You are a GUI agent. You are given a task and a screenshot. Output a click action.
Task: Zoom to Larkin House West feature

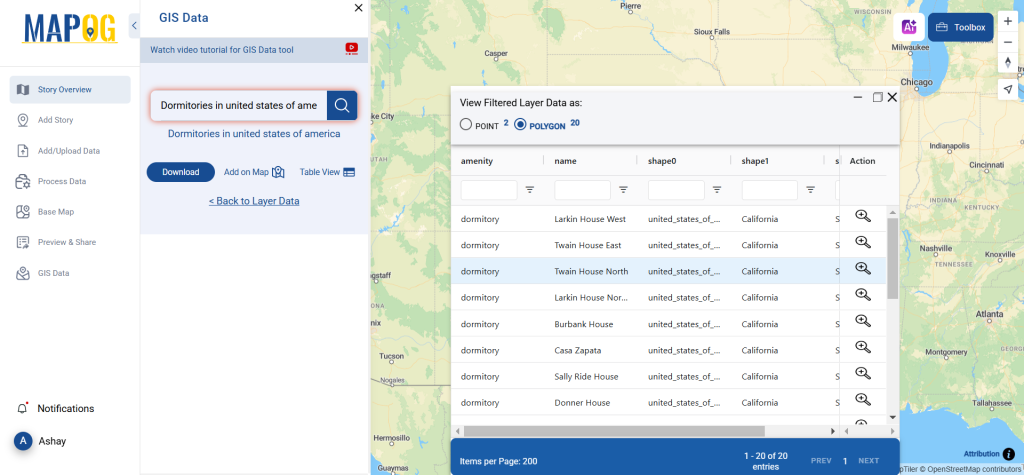[x=862, y=216]
